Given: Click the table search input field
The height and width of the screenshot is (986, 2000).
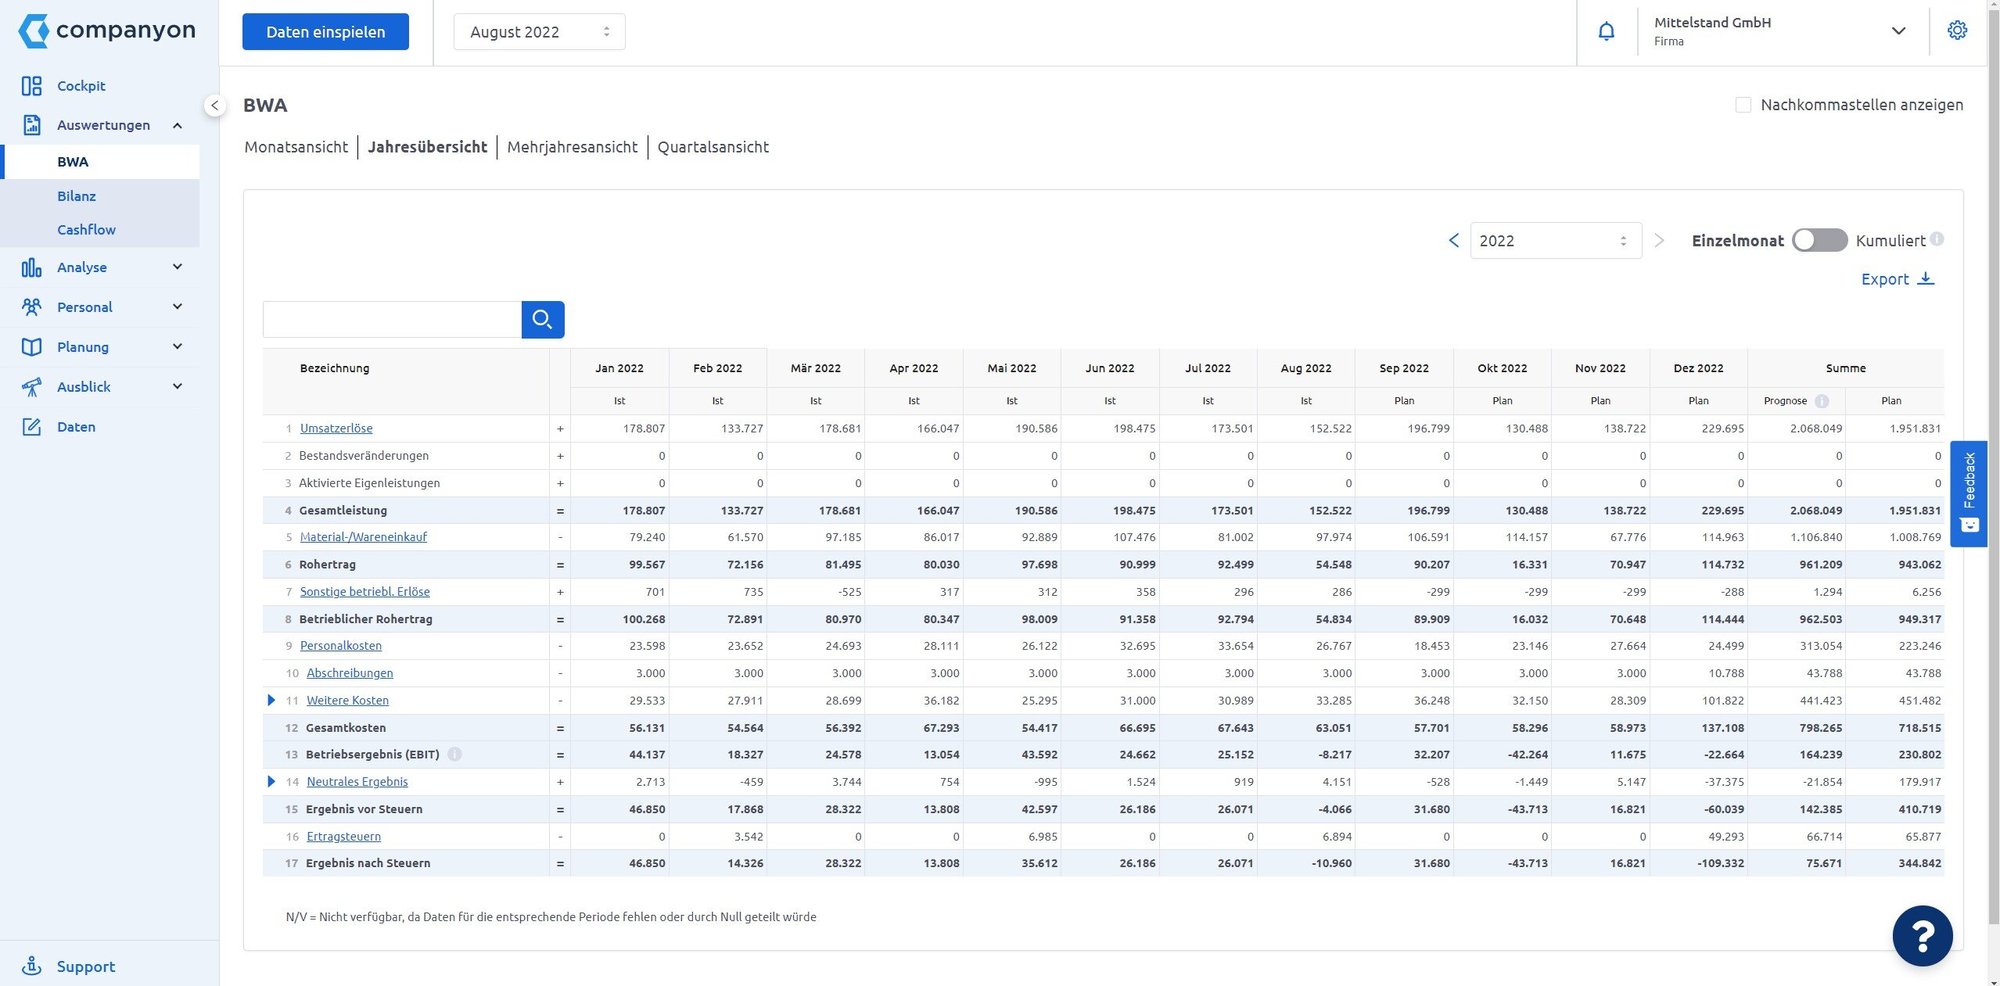Looking at the screenshot, I should point(392,319).
